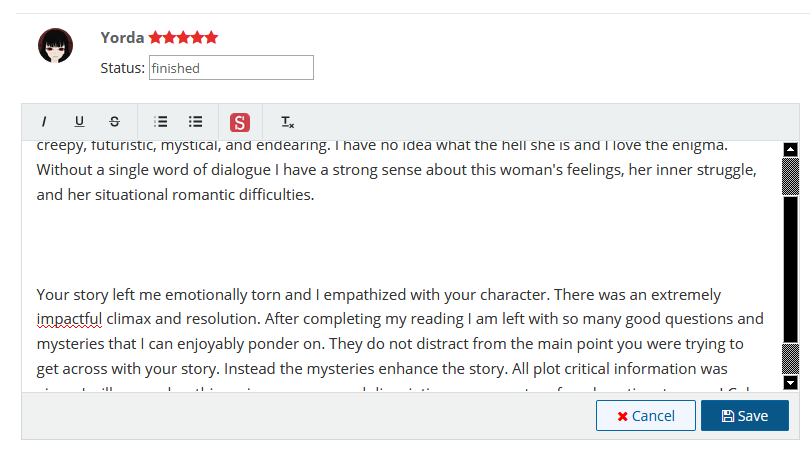Open Yorda's avatar picture
This screenshot has width=812, height=451.
(x=55, y=46)
